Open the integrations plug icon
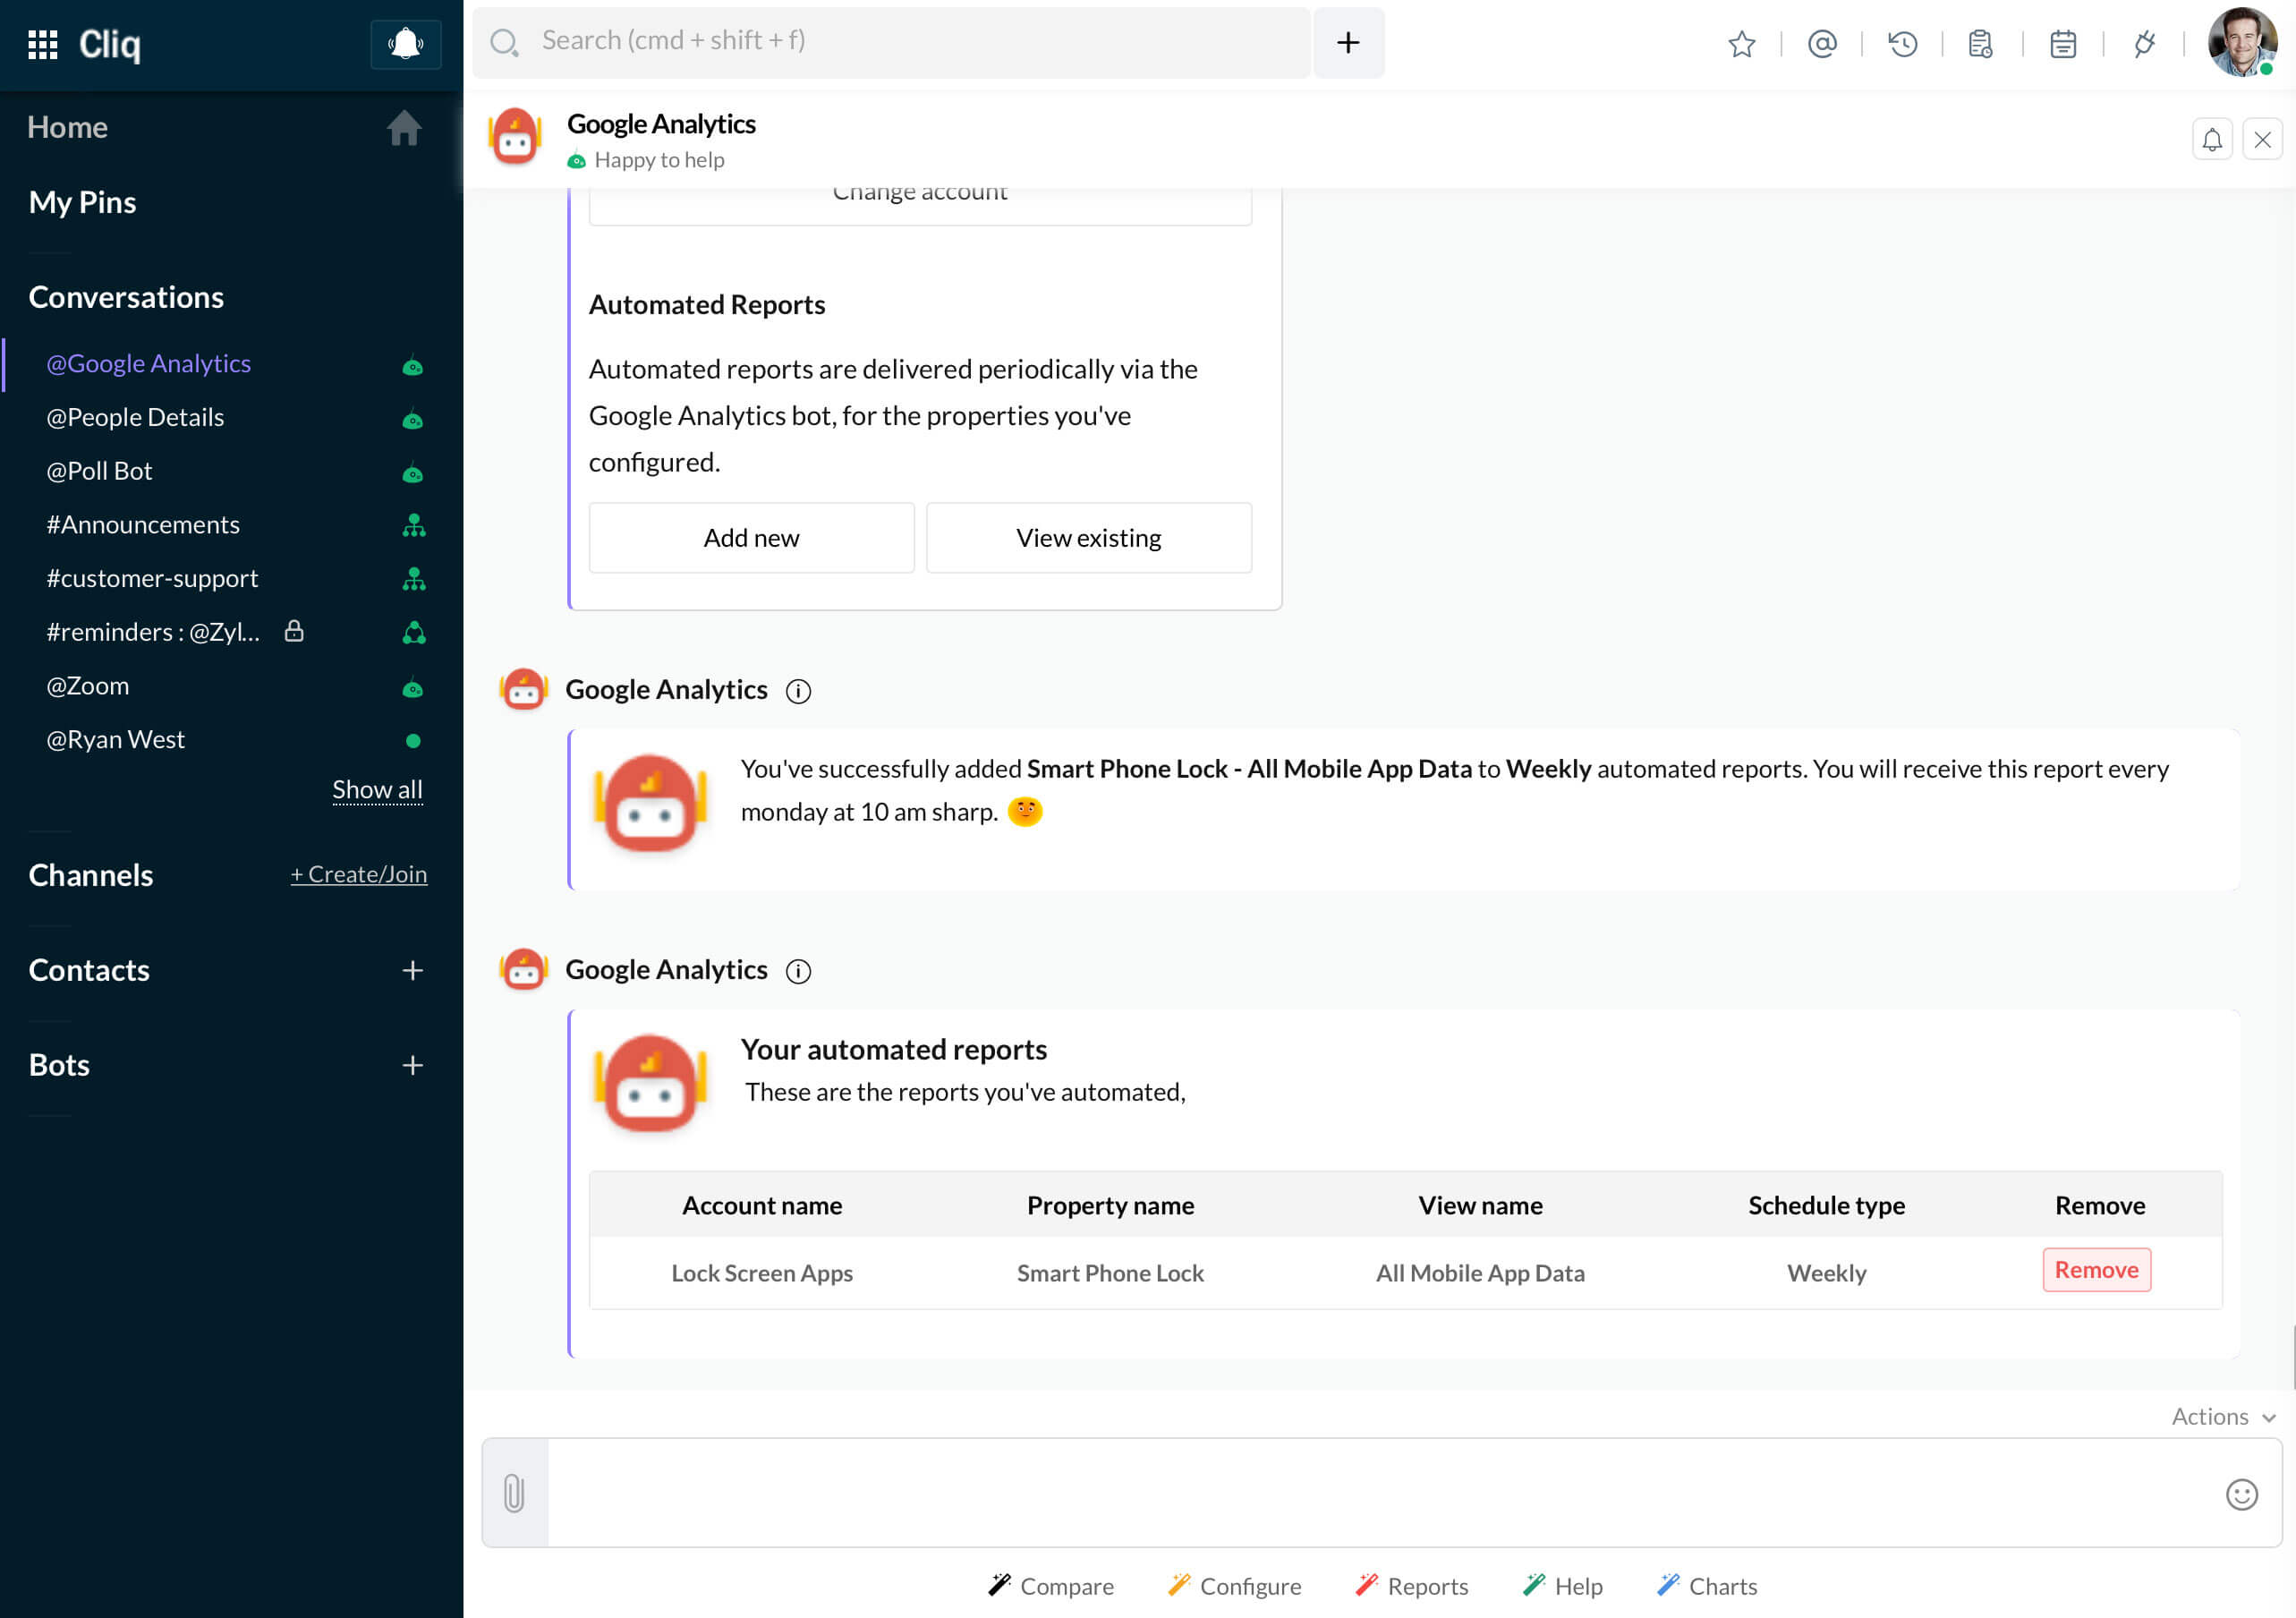The width and height of the screenshot is (2296, 1618). [2143, 44]
